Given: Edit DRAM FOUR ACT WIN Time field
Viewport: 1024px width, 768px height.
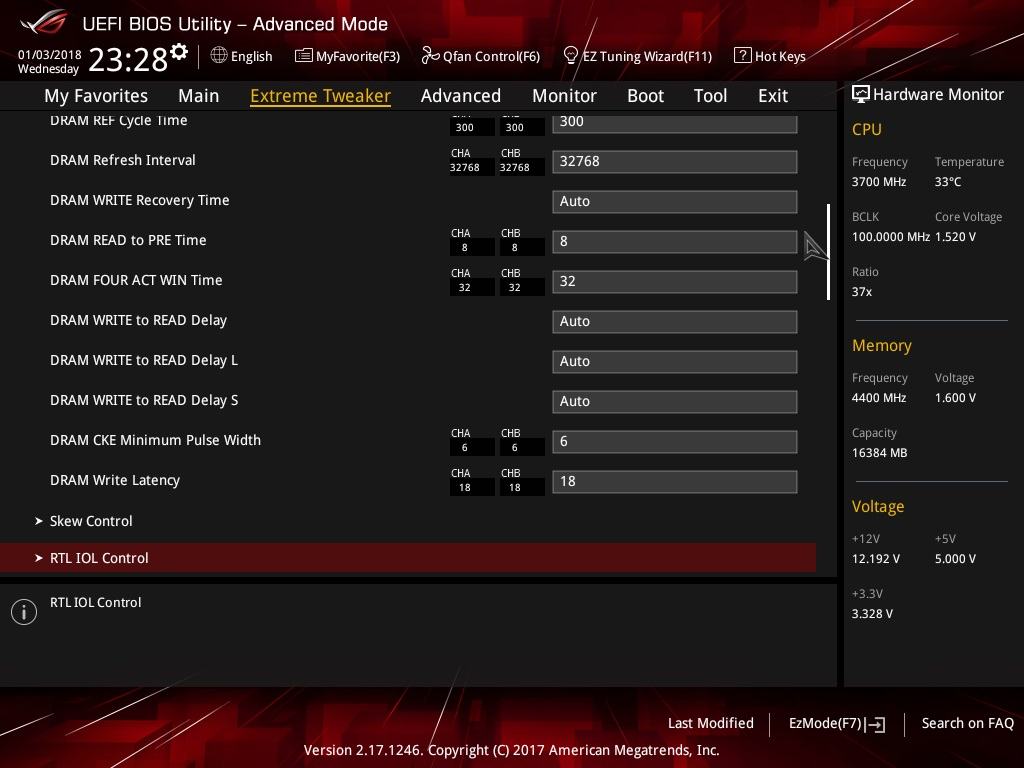Looking at the screenshot, I should point(675,281).
